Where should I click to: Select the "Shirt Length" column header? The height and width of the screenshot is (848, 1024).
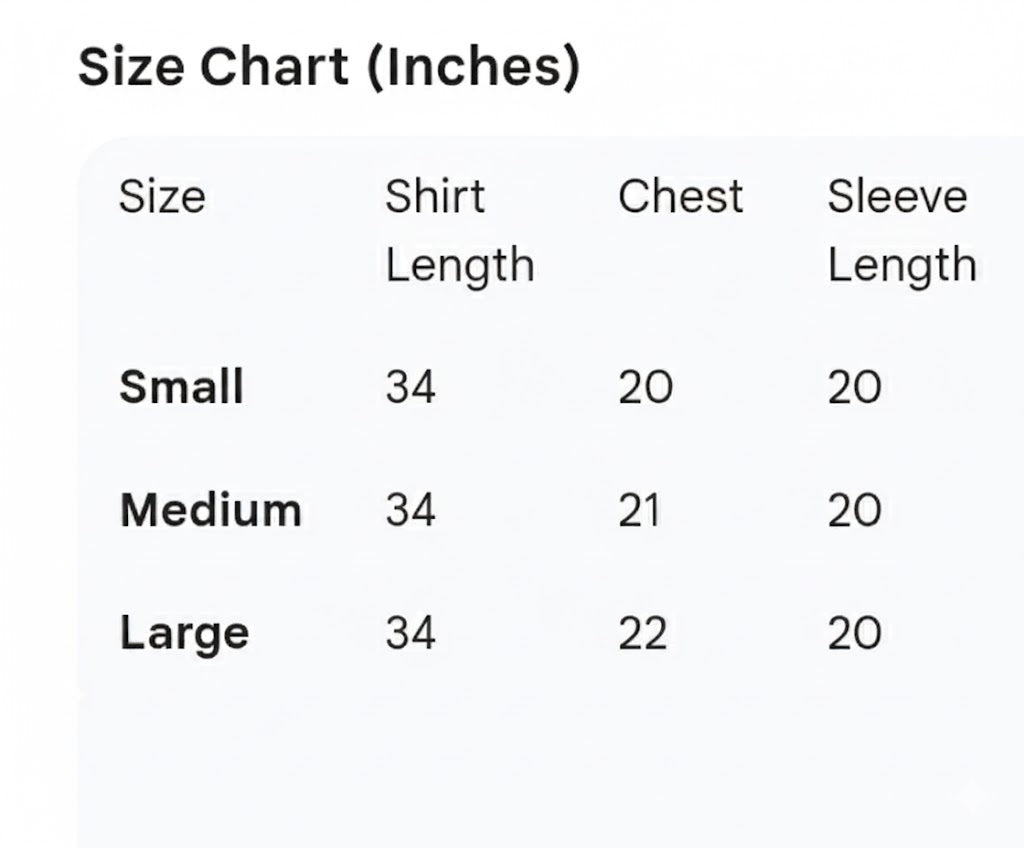coord(460,231)
